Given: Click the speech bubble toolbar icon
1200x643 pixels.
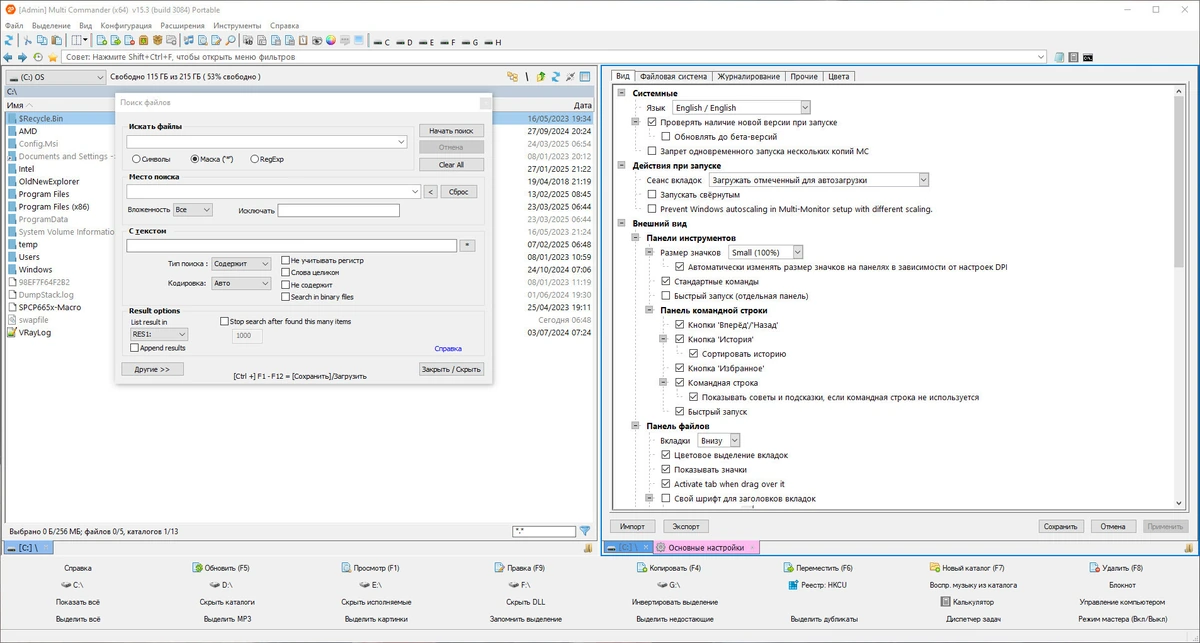Looking at the screenshot, I should (x=344, y=41).
